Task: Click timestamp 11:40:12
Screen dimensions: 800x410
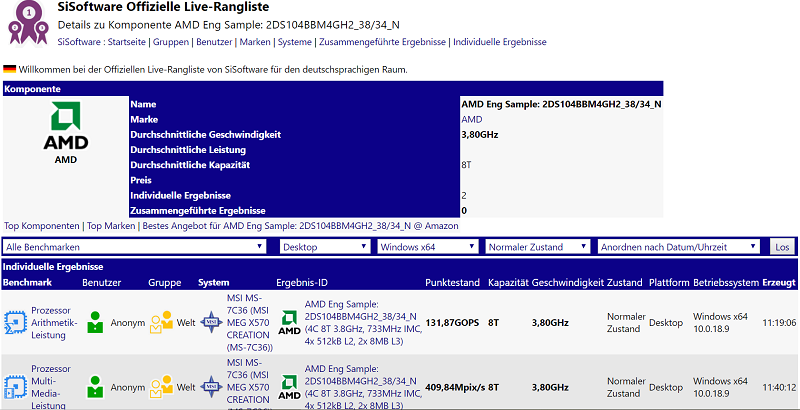Action: 779,388
